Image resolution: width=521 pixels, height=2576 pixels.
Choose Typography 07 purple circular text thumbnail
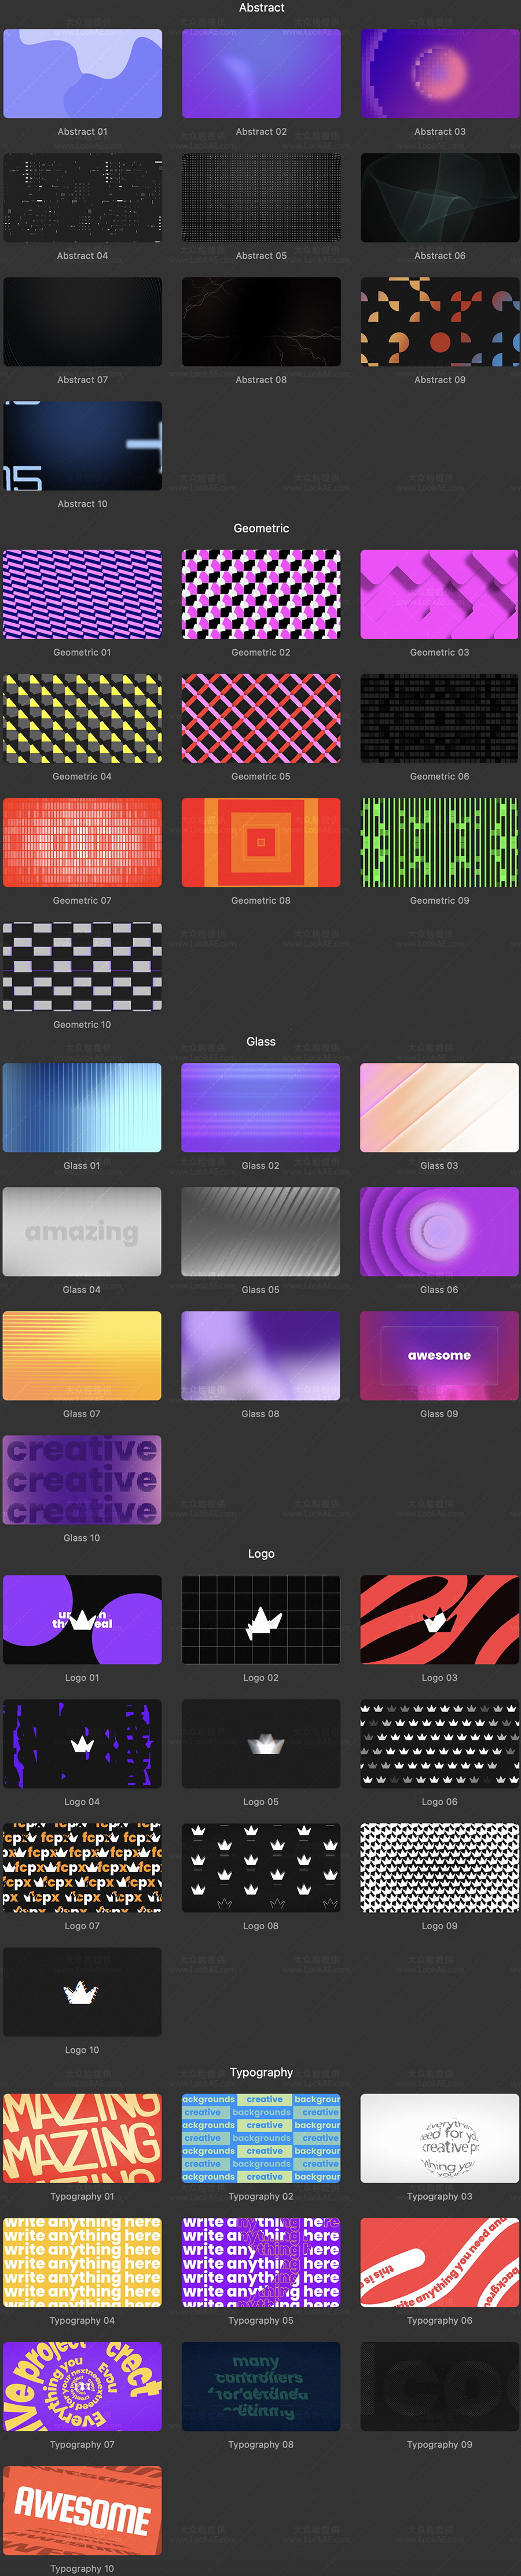(x=82, y=2385)
